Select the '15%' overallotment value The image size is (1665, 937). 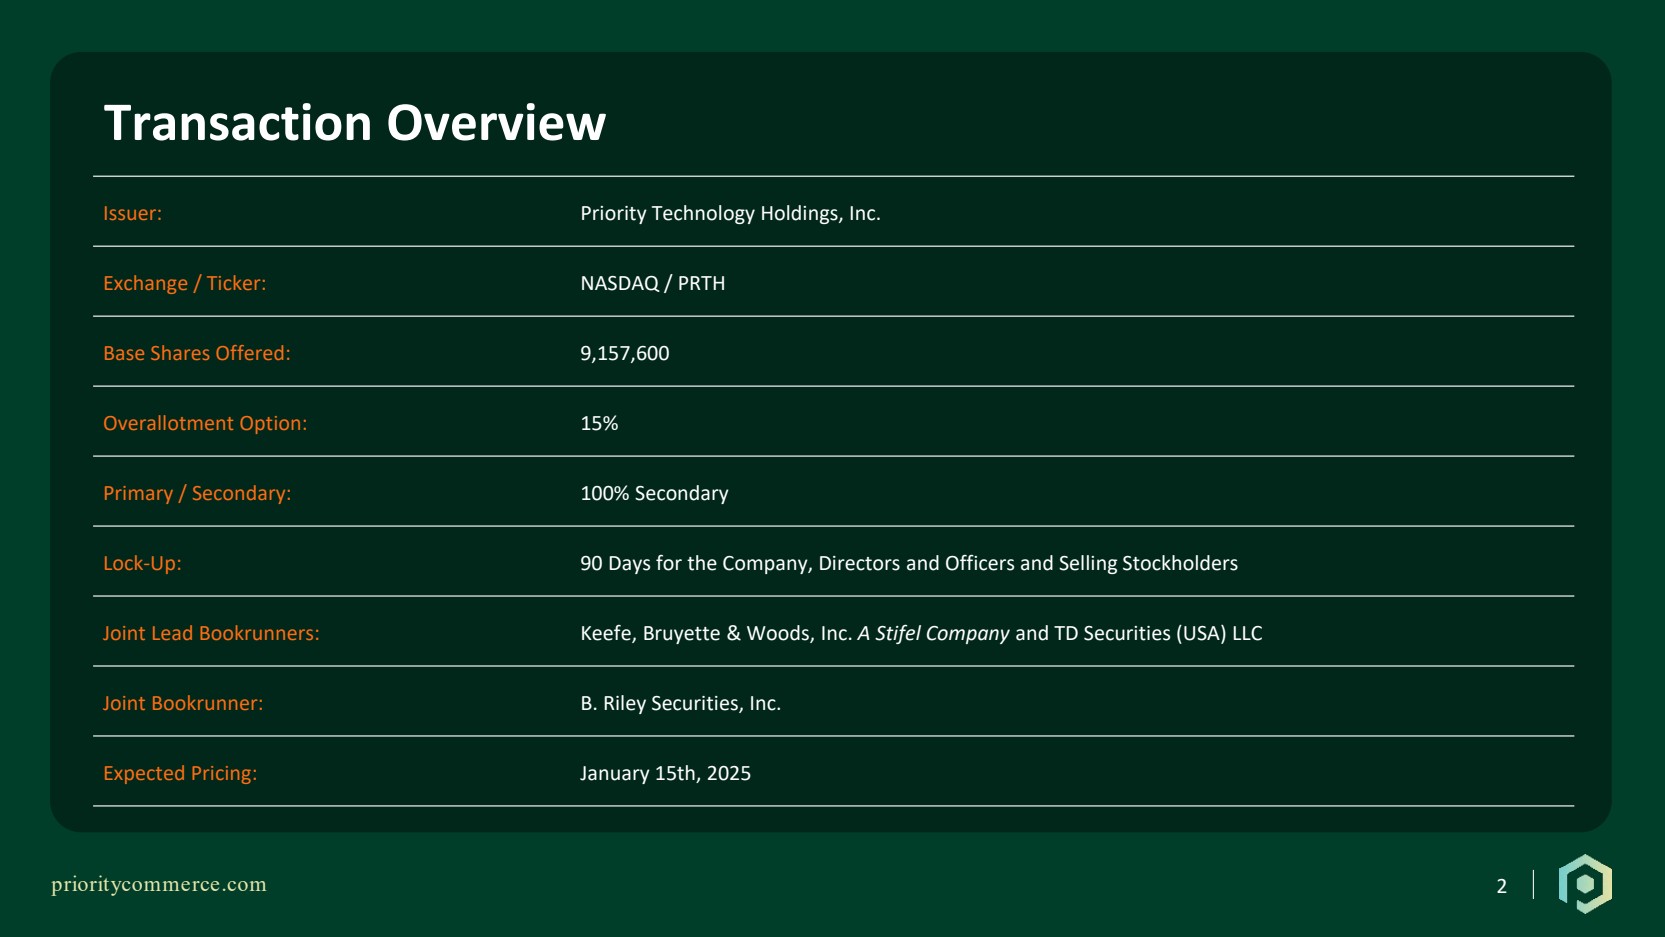coord(599,423)
